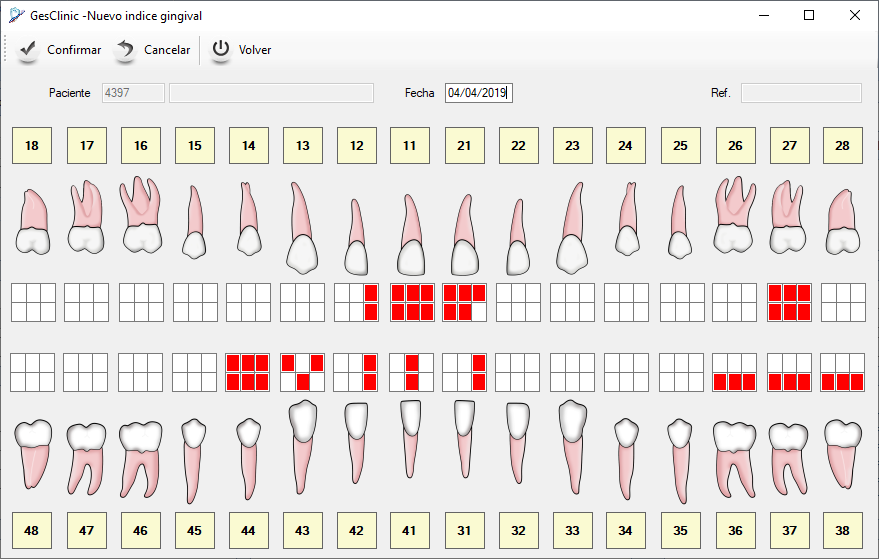Click the GesClinic app icon in title bar
879x559 pixels.
(16, 15)
